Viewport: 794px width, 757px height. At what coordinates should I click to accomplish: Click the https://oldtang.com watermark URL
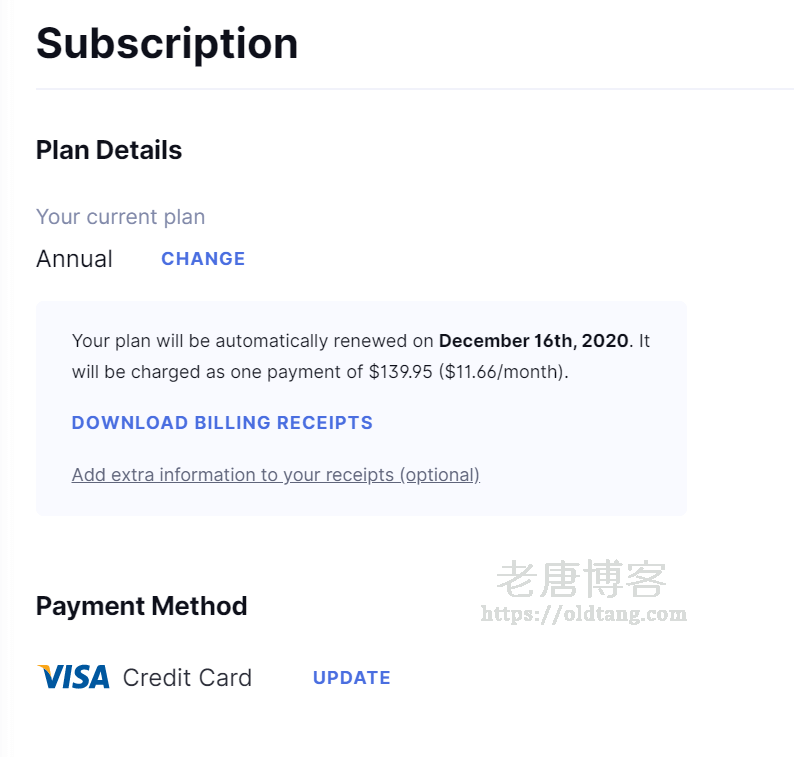[x=584, y=614]
